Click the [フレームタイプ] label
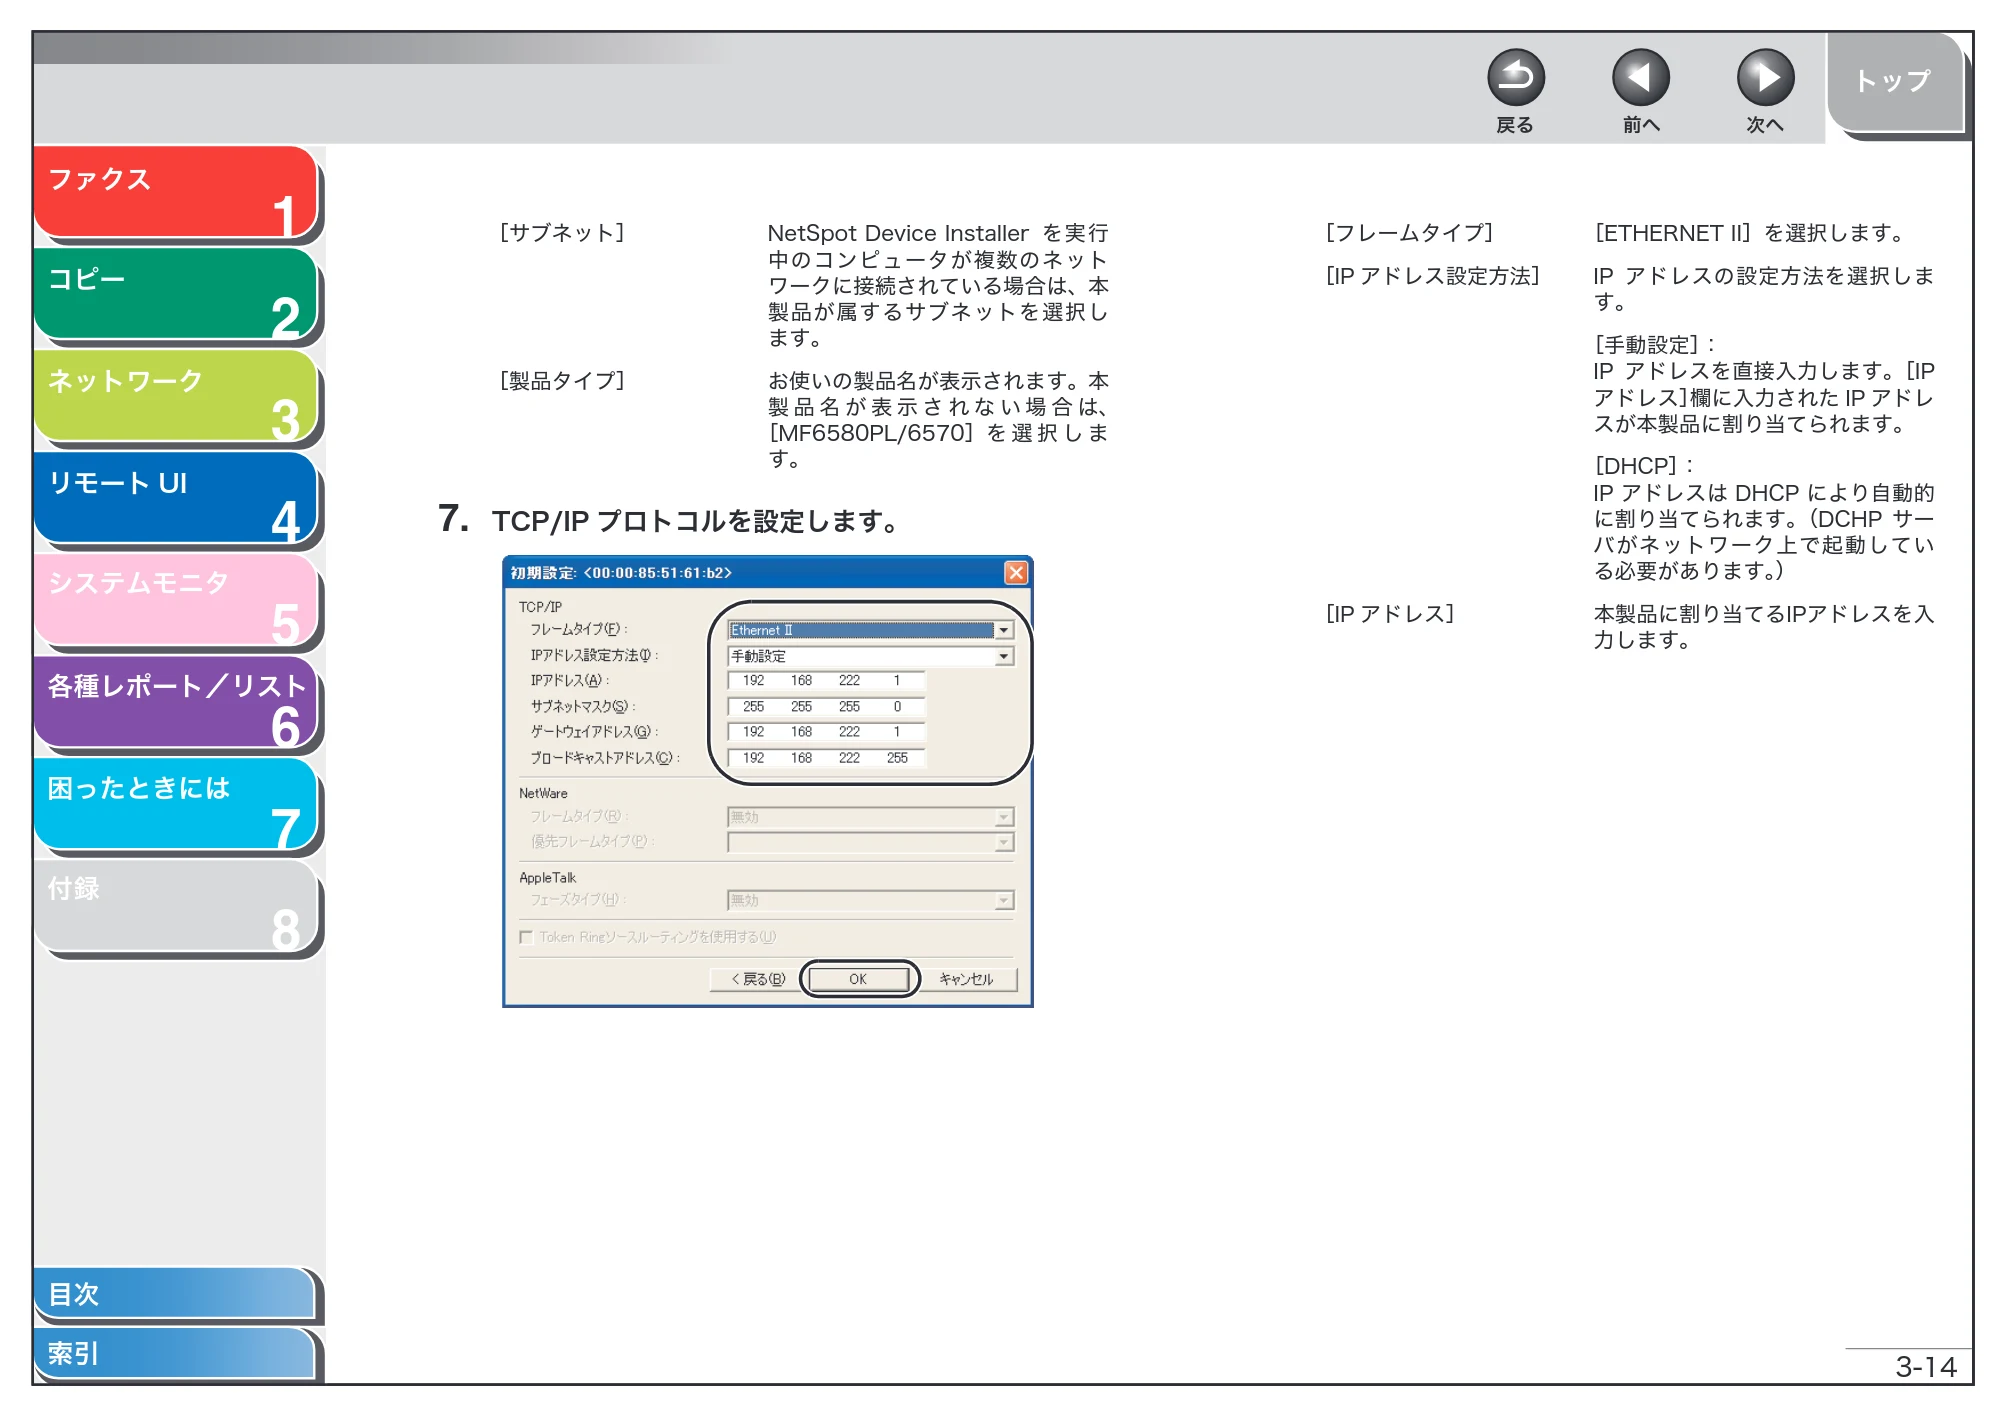The image size is (2000, 1415). pyautogui.click(x=1409, y=233)
